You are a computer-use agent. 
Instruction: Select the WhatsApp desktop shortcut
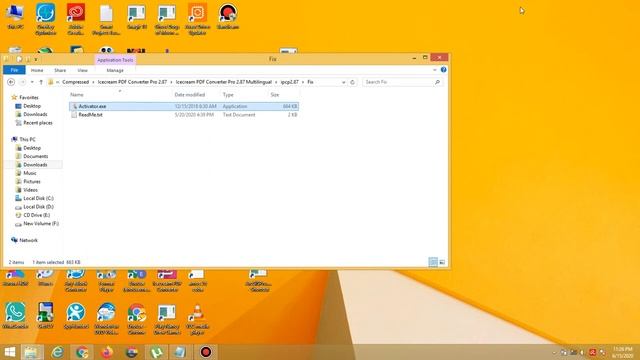pos(16,316)
